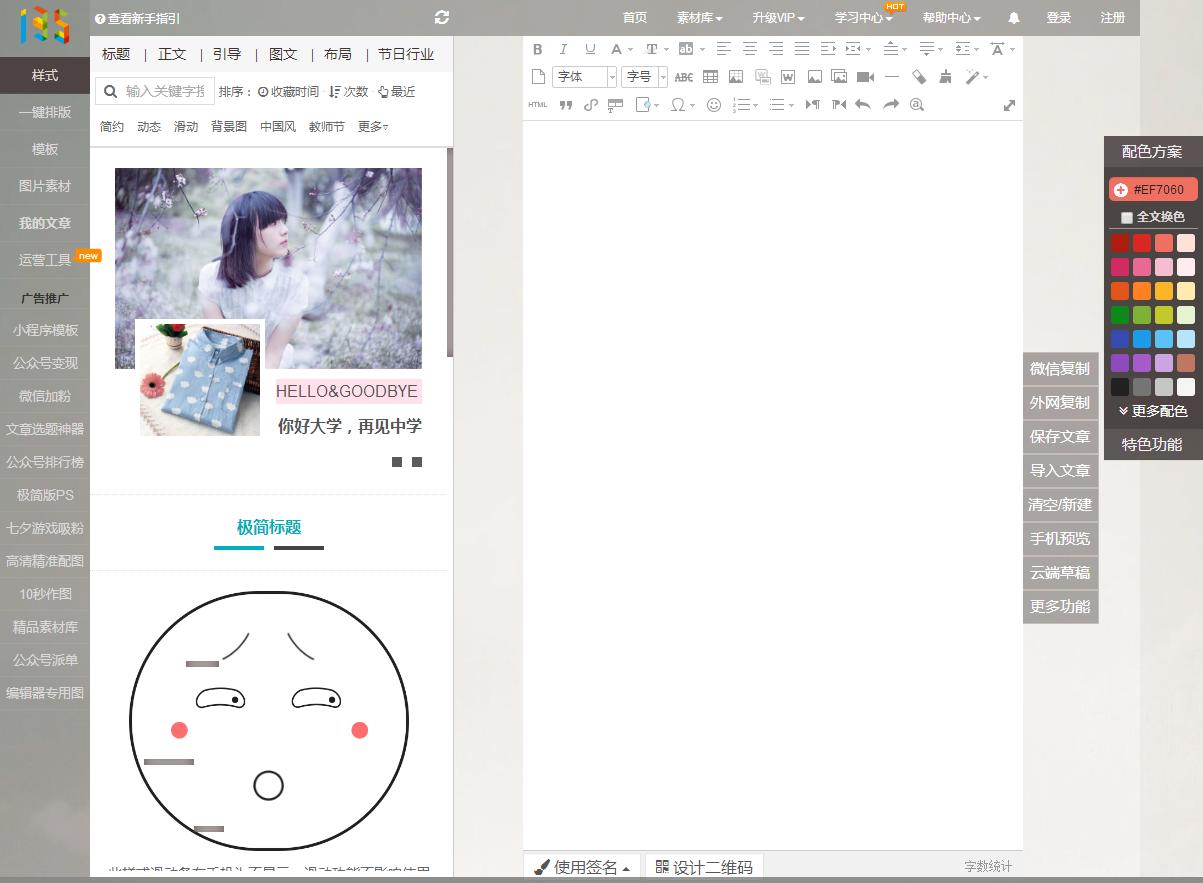Switch to HTML source view
This screenshot has width=1203, height=883.
tap(537, 104)
